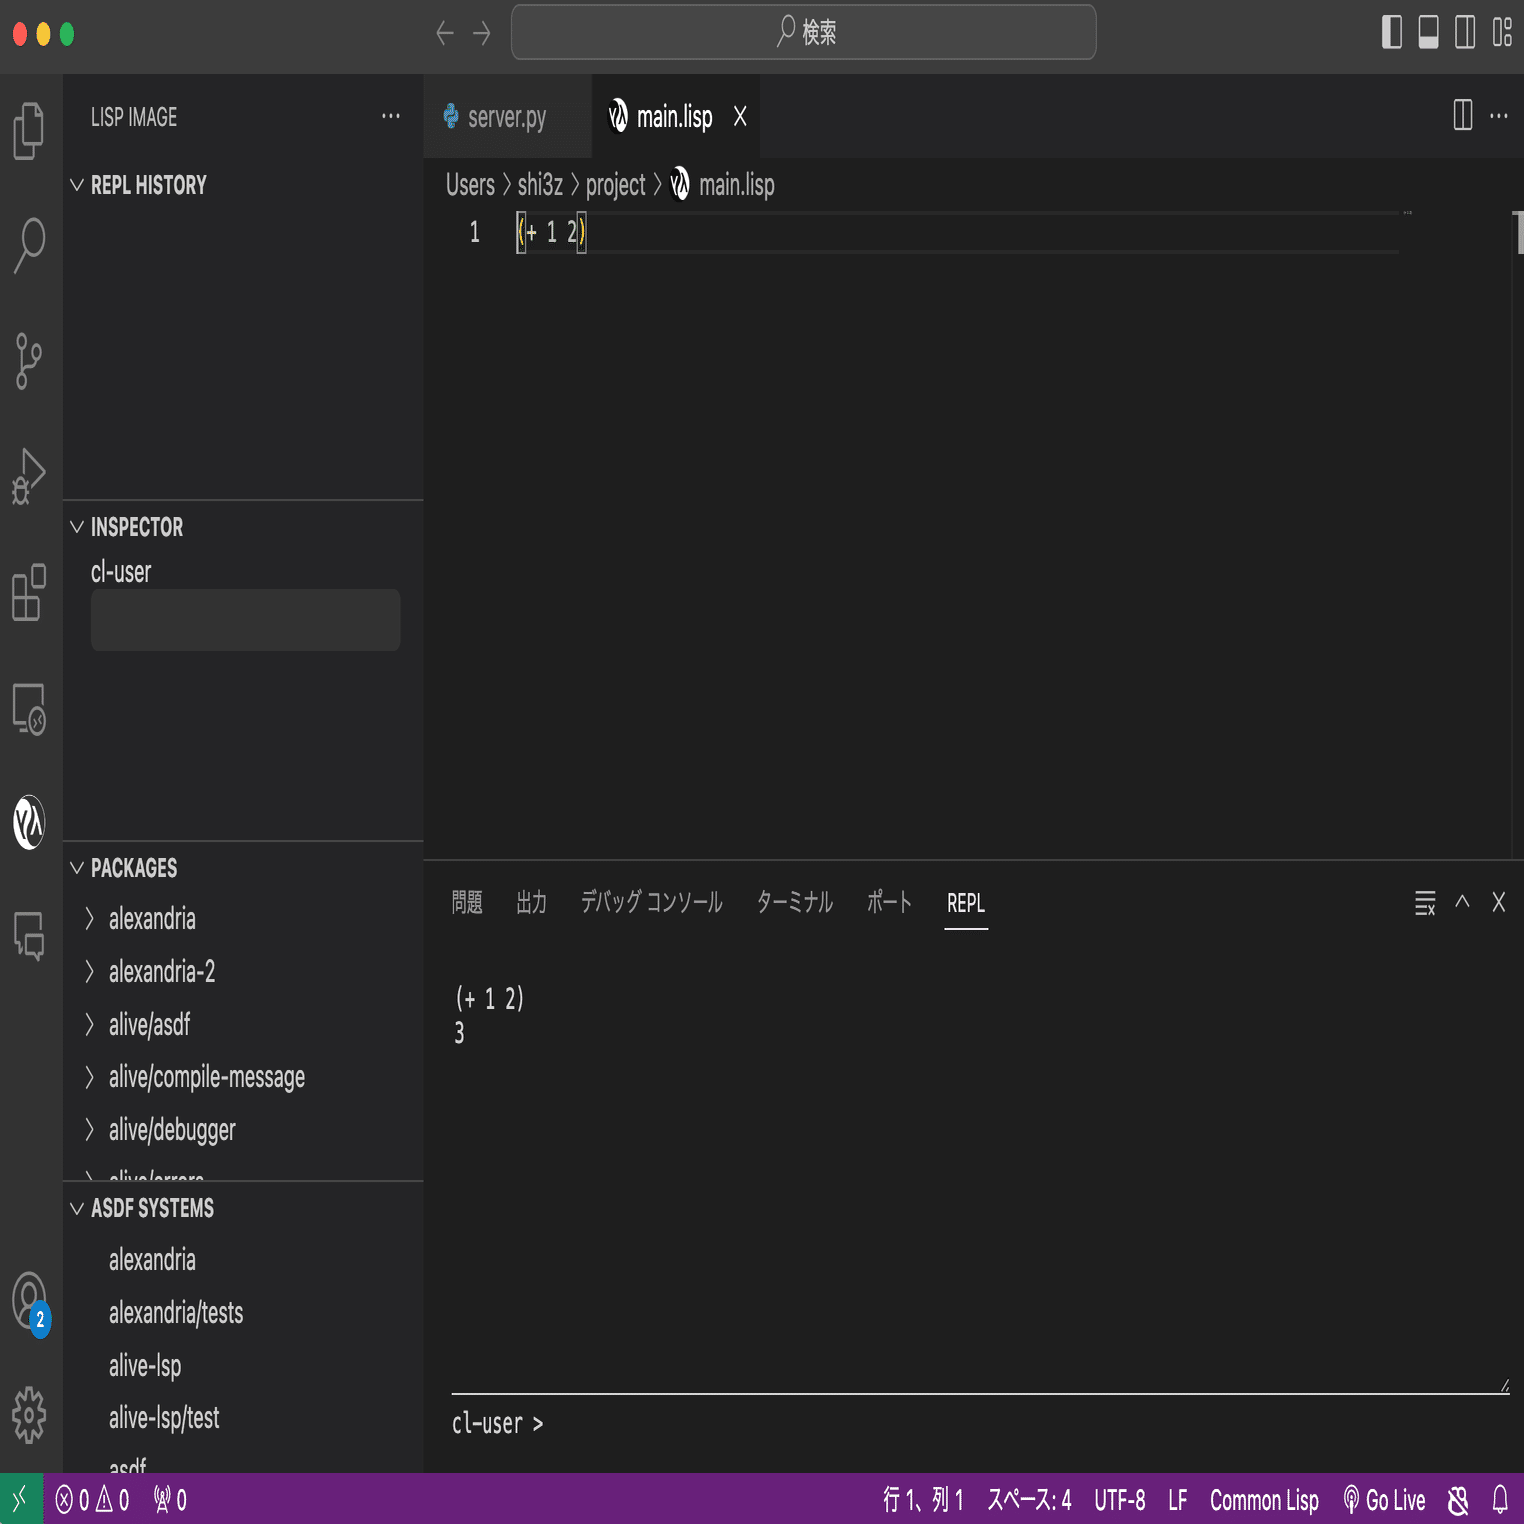Open the Accounts menu with badge
The image size is (1524, 1524).
[x=30, y=1303]
